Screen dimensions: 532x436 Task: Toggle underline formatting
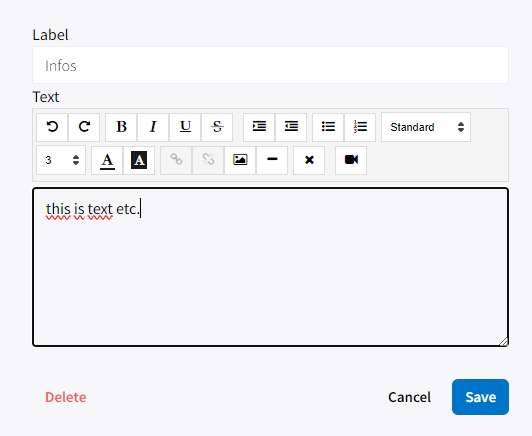point(185,127)
